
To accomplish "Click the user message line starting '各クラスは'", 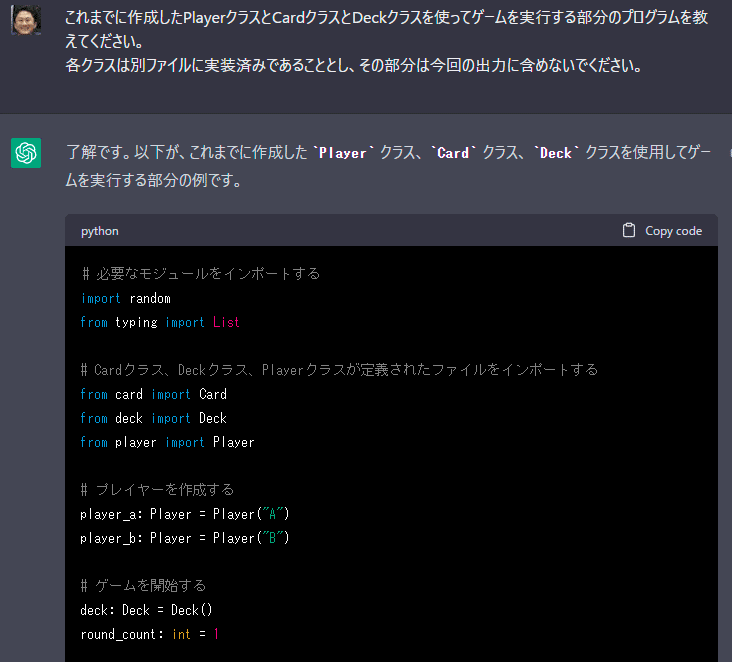I will click(353, 65).
